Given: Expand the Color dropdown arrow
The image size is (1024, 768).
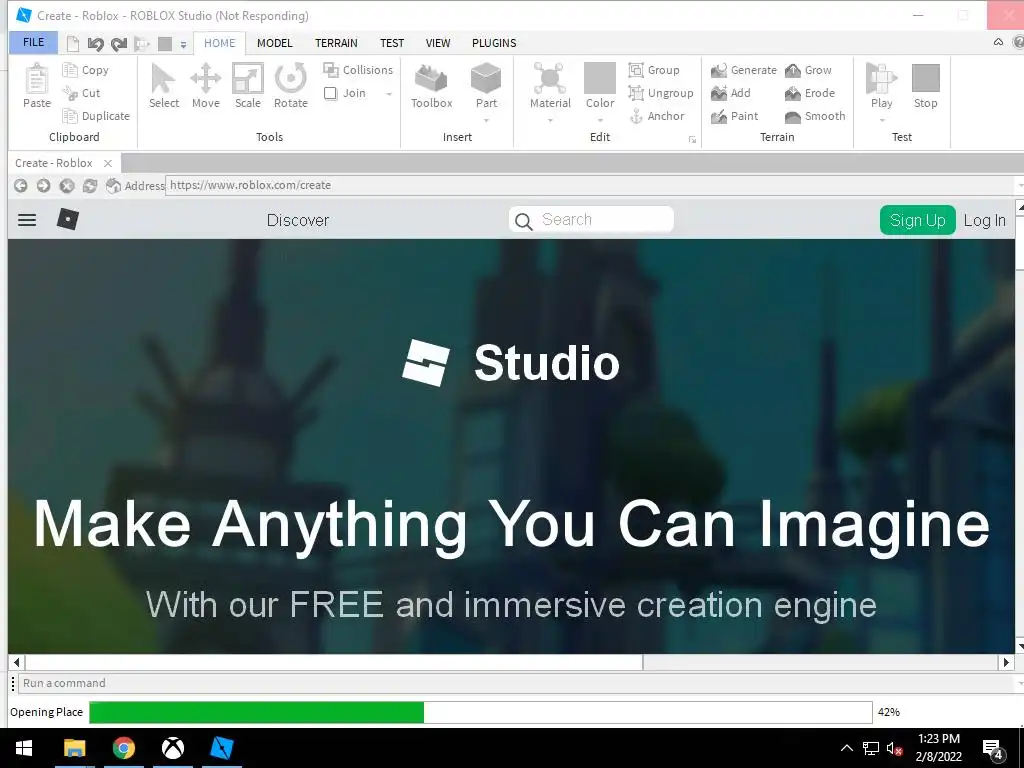Looking at the screenshot, I should tap(600, 120).
